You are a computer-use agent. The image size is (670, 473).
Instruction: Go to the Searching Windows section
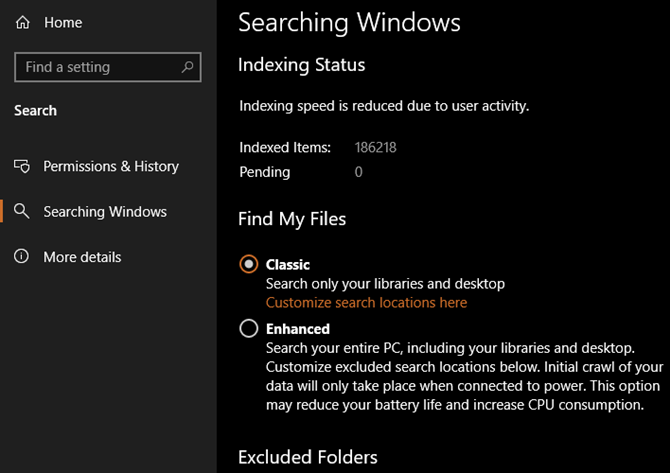click(x=104, y=212)
